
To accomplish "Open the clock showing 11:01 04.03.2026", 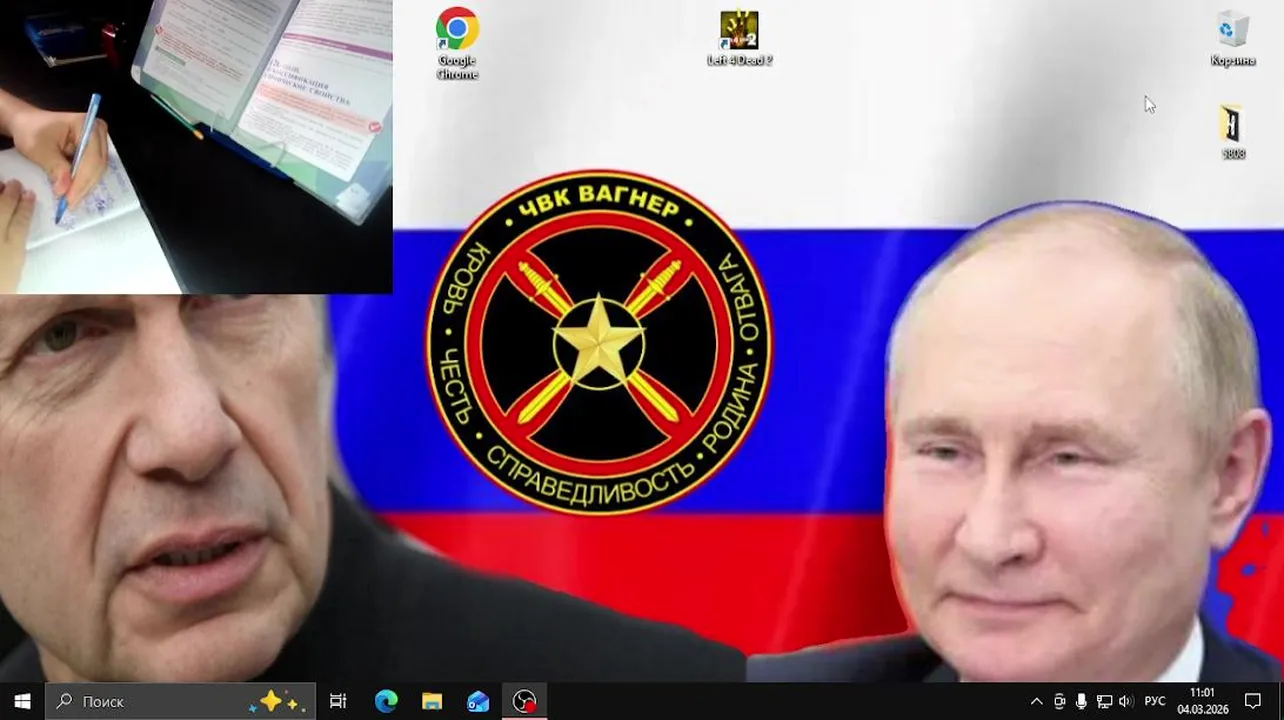I will 1202,701.
